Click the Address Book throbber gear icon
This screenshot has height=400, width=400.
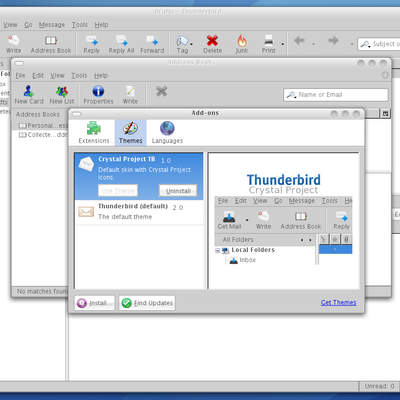[385, 75]
